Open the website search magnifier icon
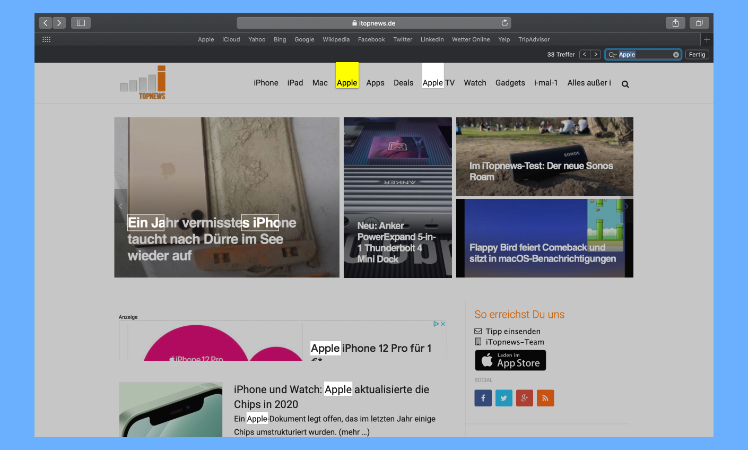The width and height of the screenshot is (748, 450). tap(625, 84)
